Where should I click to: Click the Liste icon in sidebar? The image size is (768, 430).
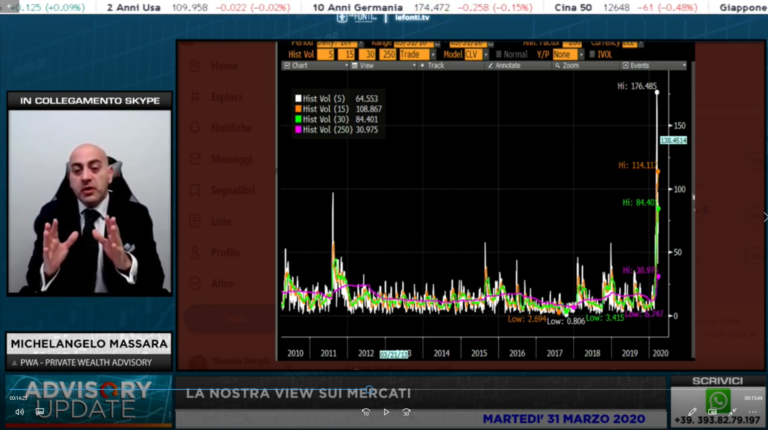(195, 221)
